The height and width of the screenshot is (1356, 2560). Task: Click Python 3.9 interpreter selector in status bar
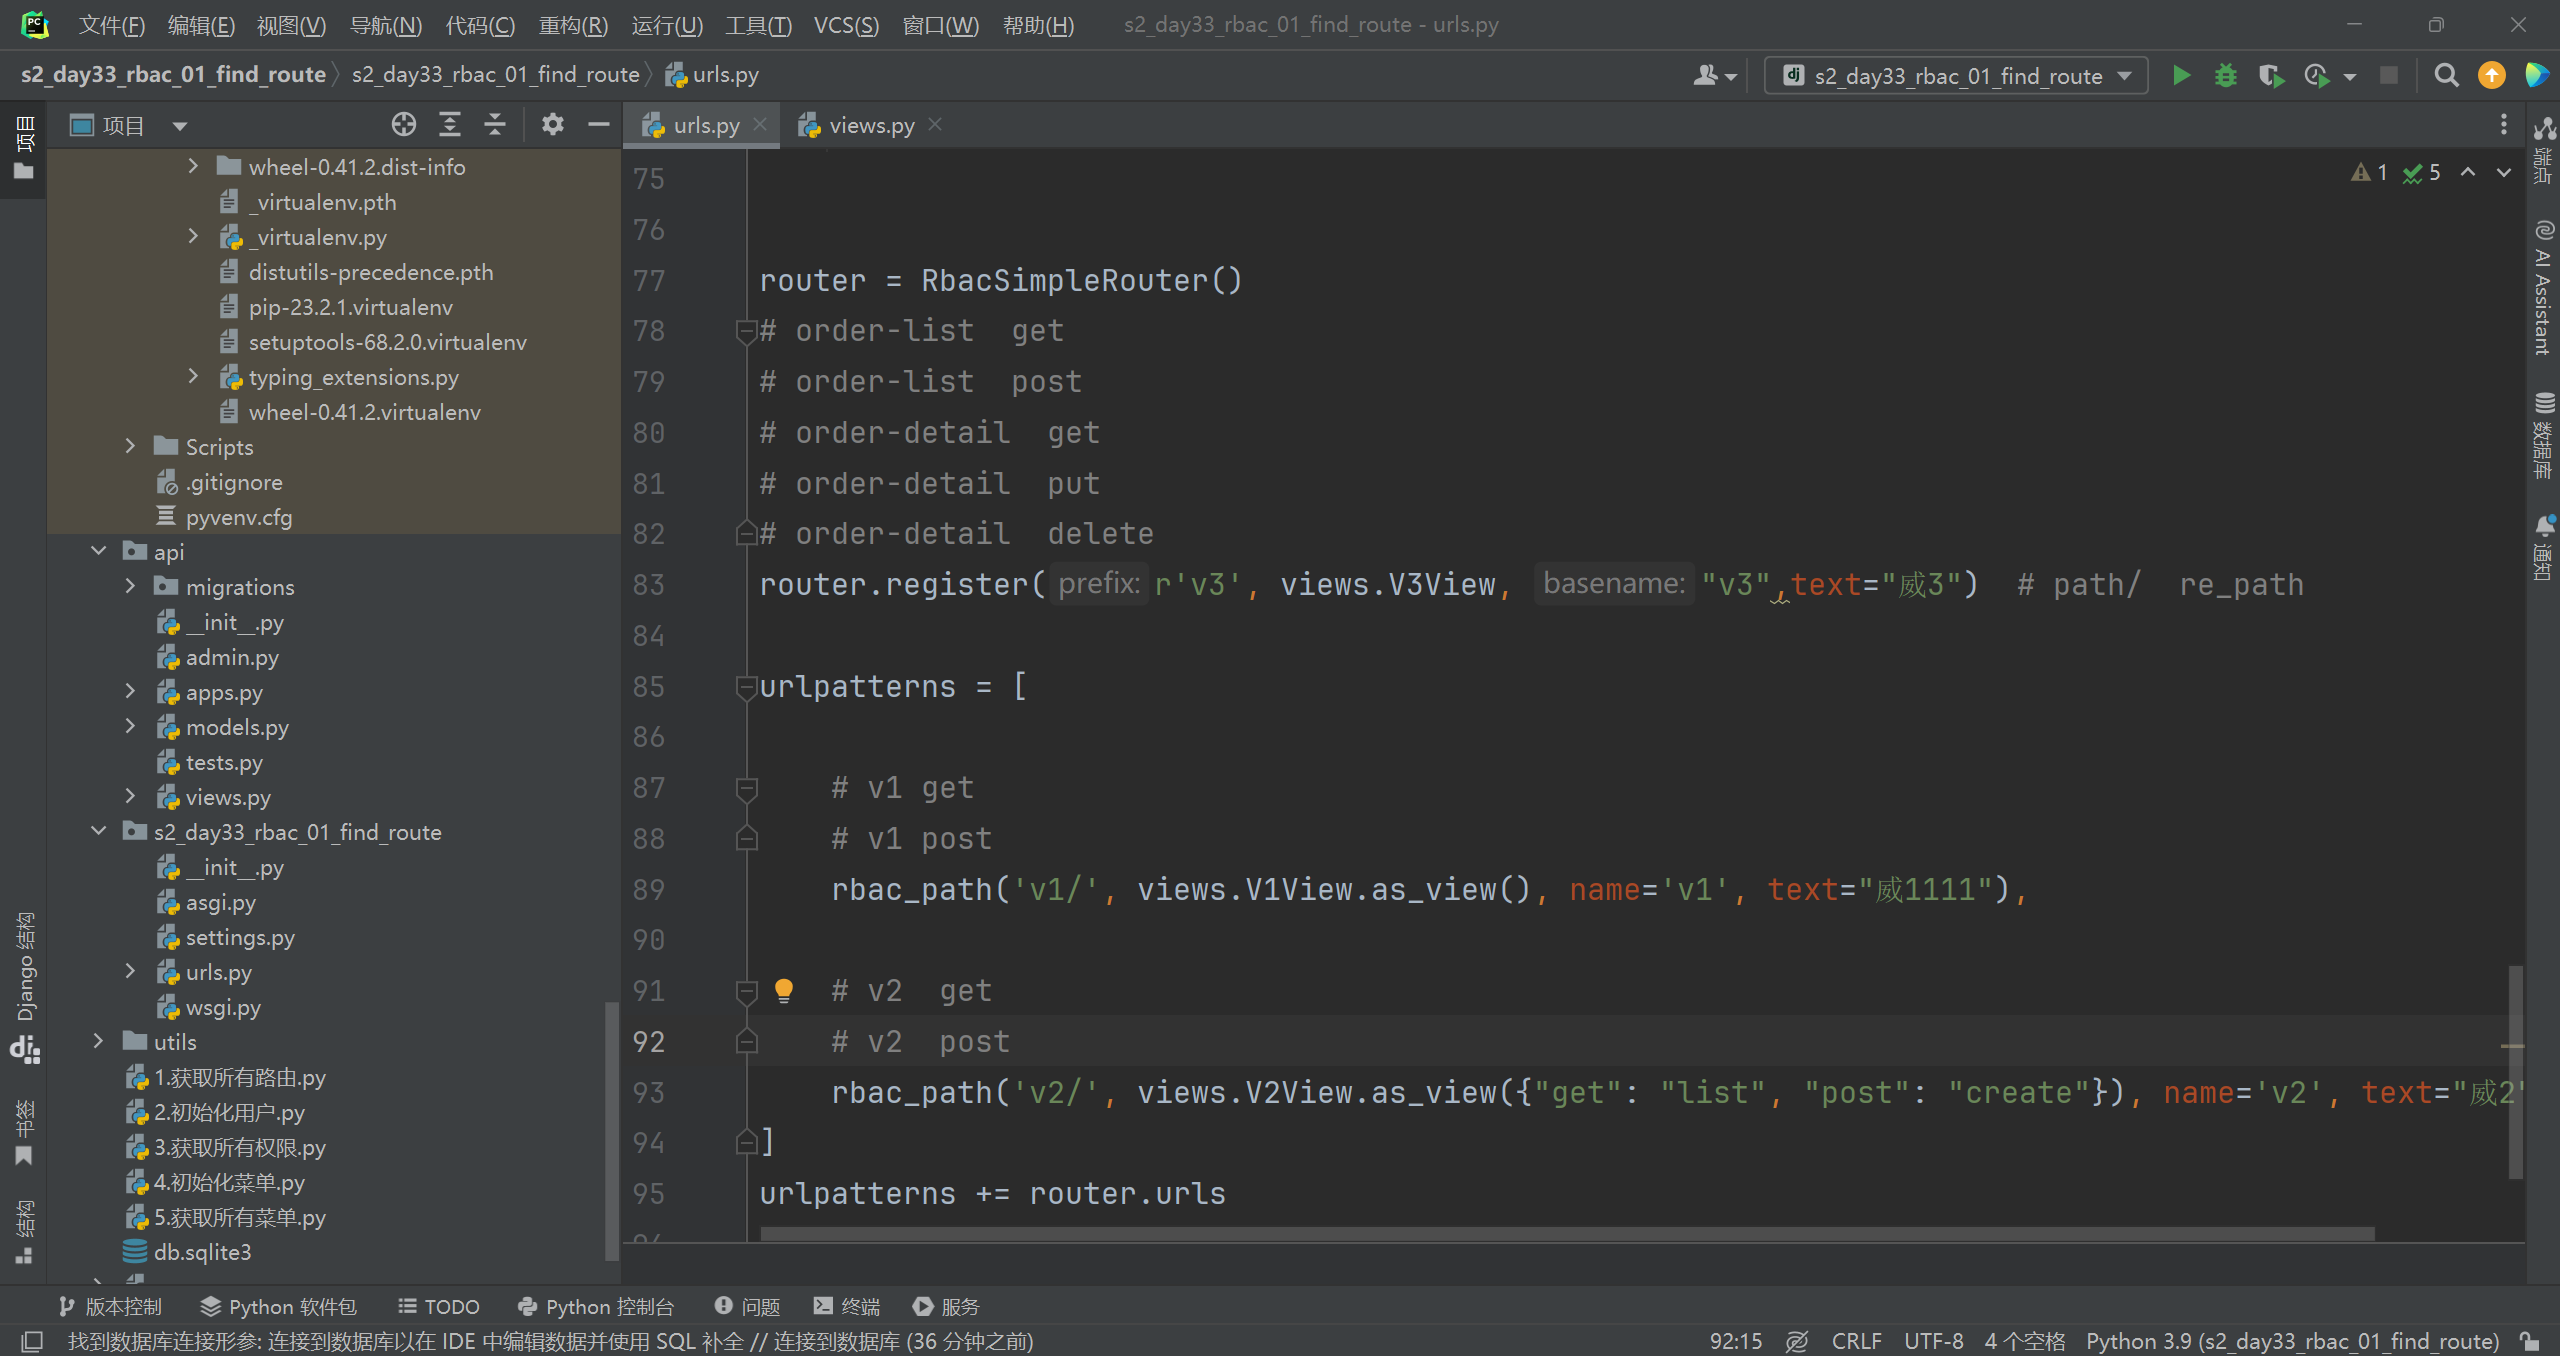pyautogui.click(x=2292, y=1341)
